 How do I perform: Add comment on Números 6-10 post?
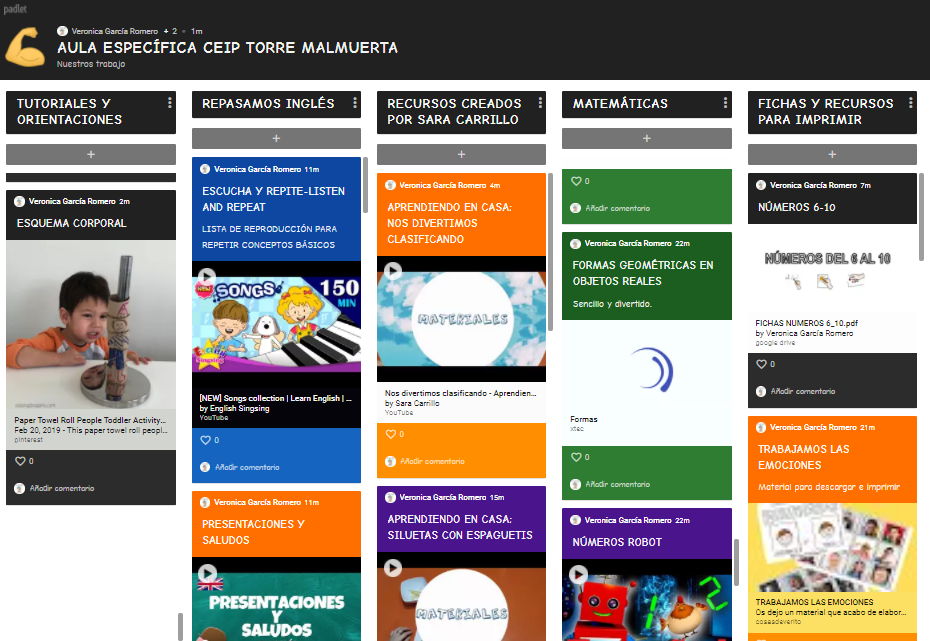click(x=802, y=391)
